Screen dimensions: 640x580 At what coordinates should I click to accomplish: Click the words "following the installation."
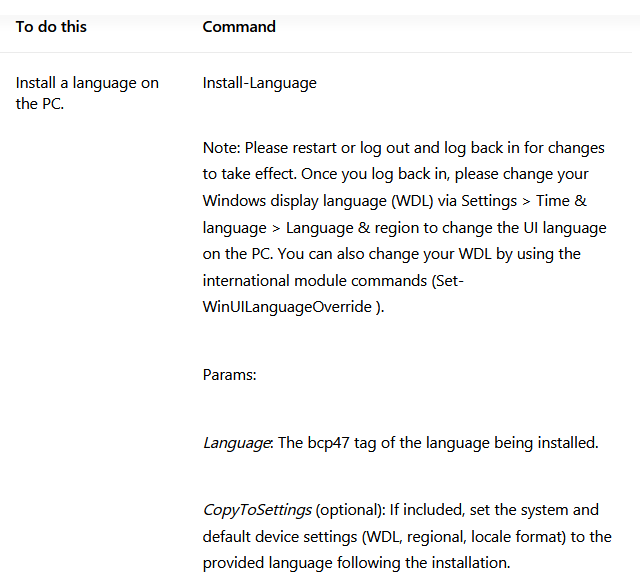pyautogui.click(x=424, y=563)
